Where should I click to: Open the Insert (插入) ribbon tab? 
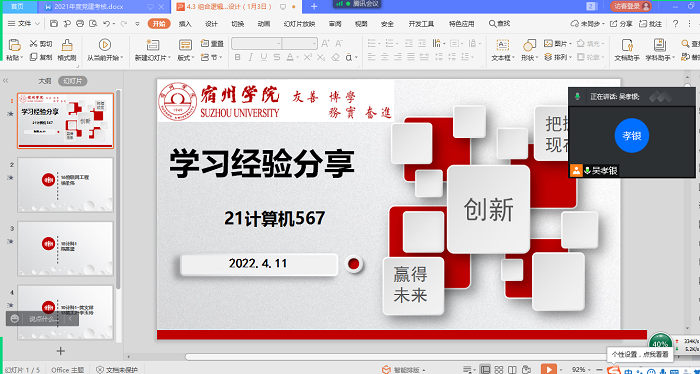pos(185,24)
